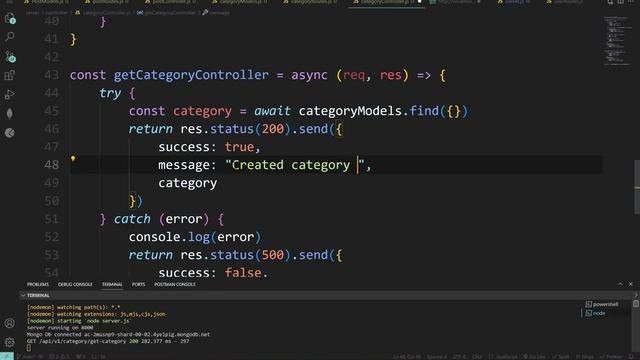Click the CRLF end-of-line status bar item
The height and width of the screenshot is (360, 640).
477,357
